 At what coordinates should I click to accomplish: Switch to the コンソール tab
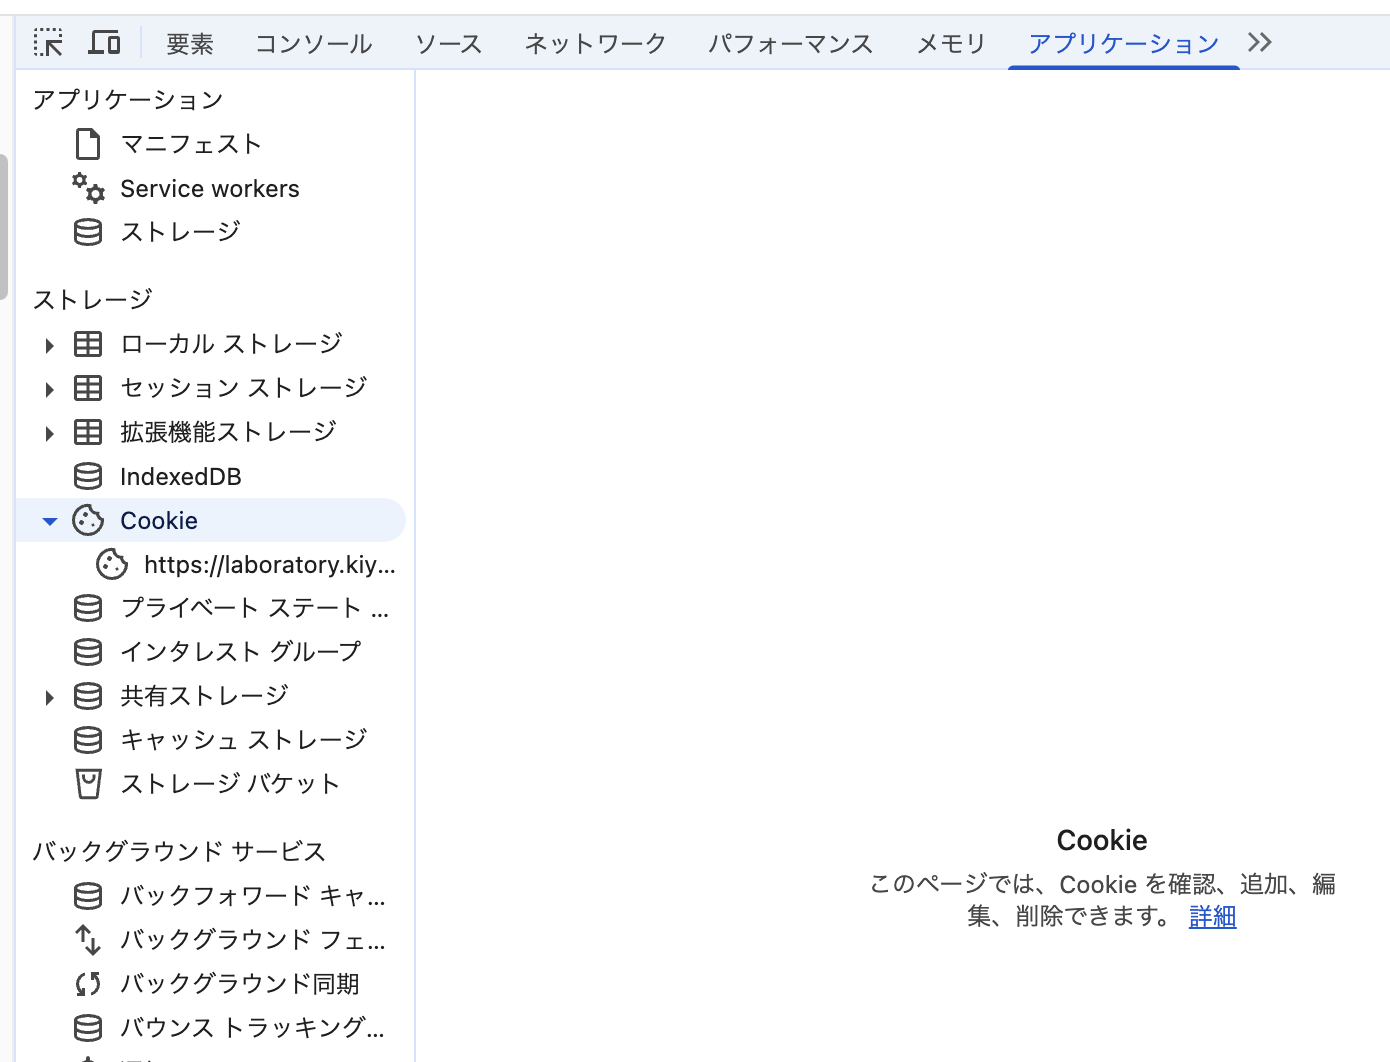[313, 44]
